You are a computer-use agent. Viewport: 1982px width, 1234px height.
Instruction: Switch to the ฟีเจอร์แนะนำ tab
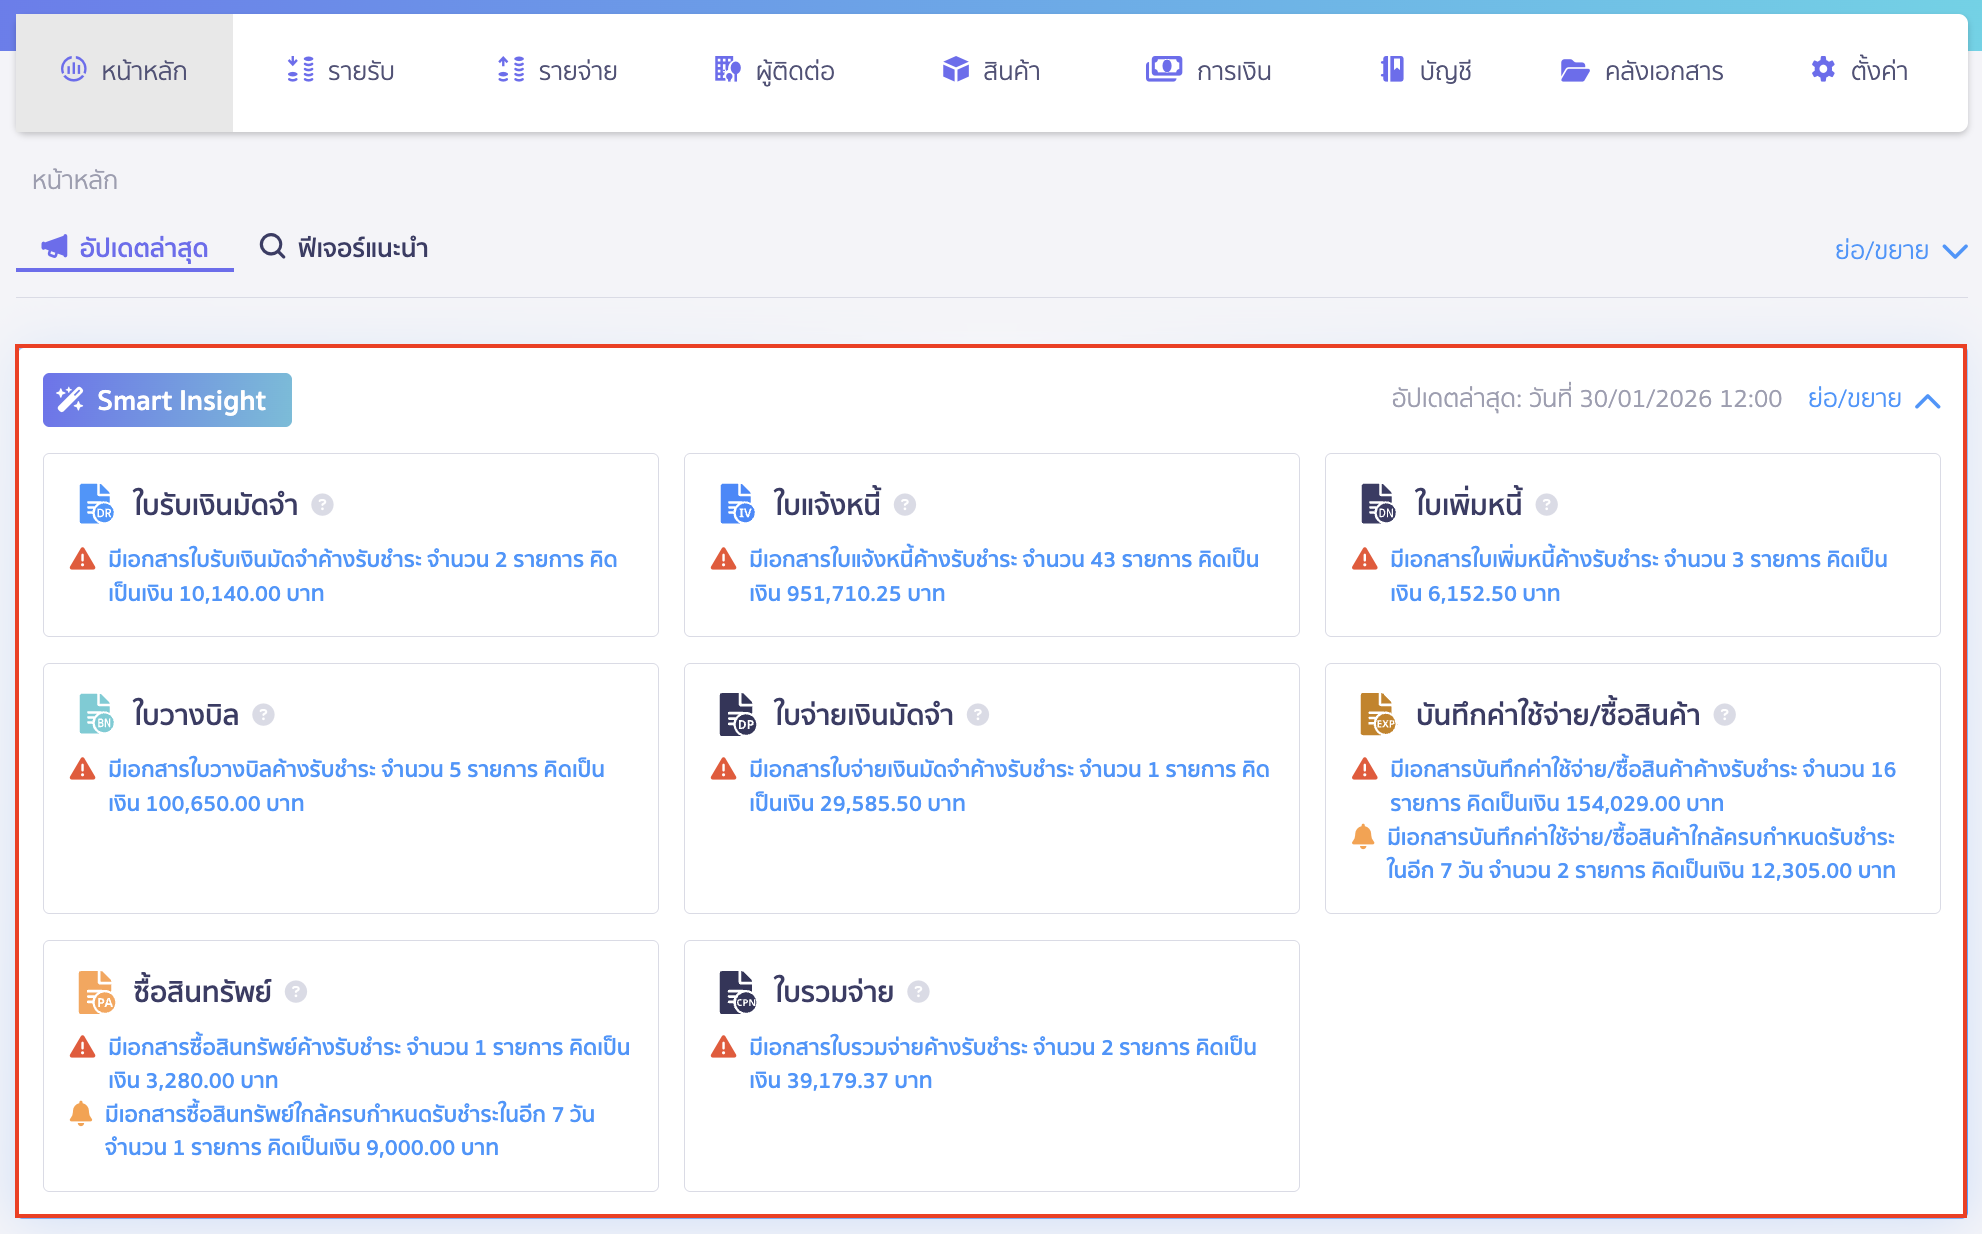[x=344, y=248]
